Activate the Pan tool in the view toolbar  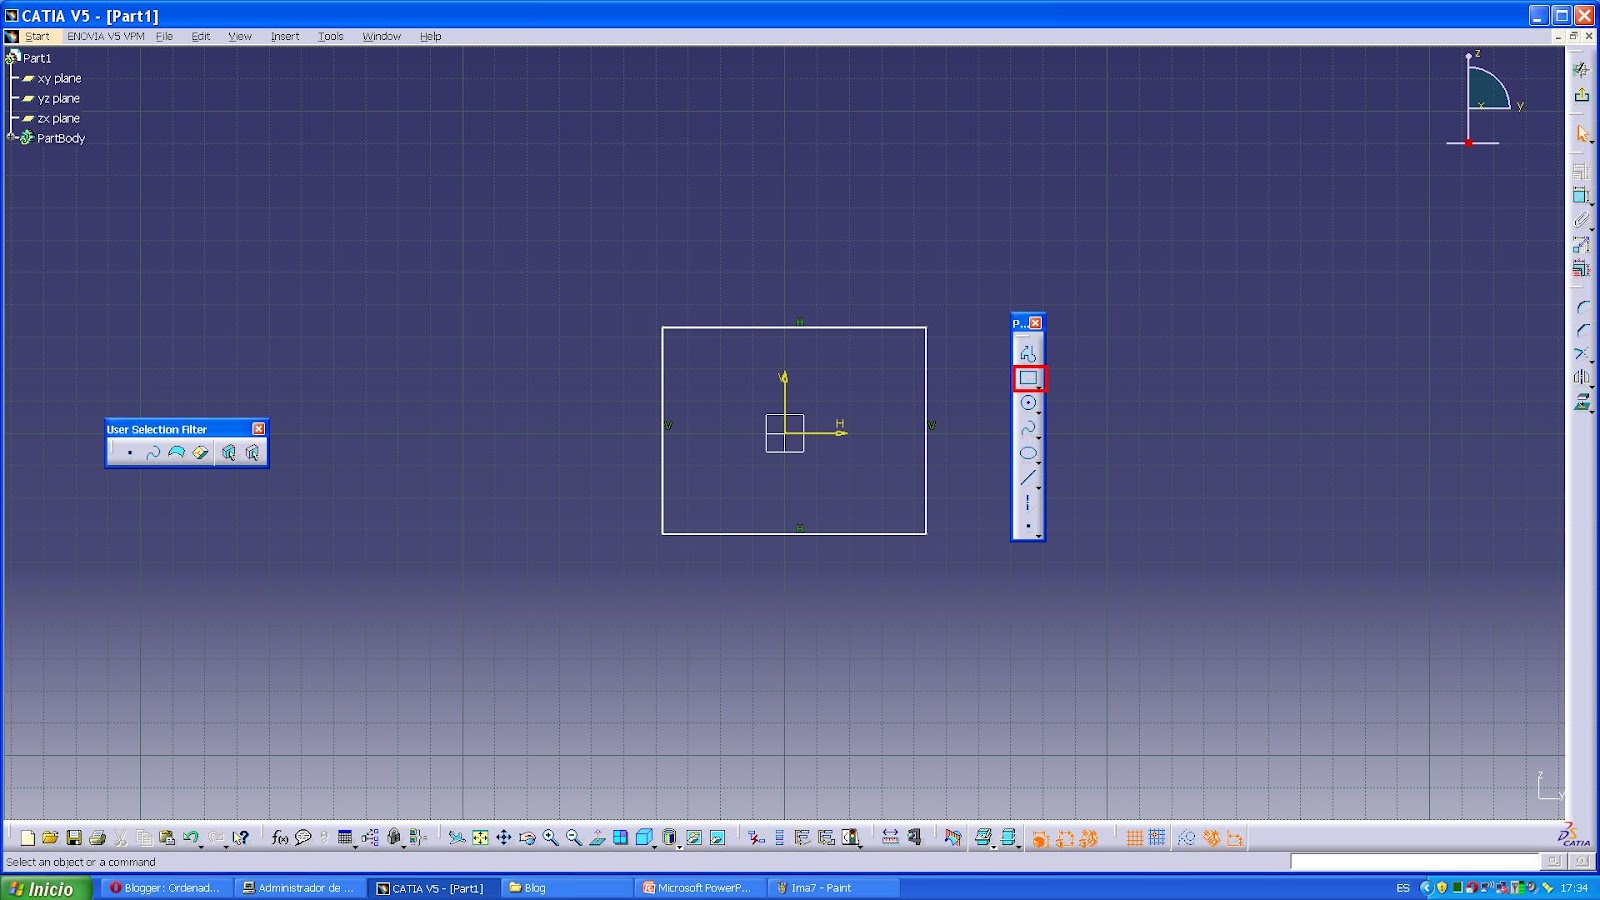(x=504, y=838)
